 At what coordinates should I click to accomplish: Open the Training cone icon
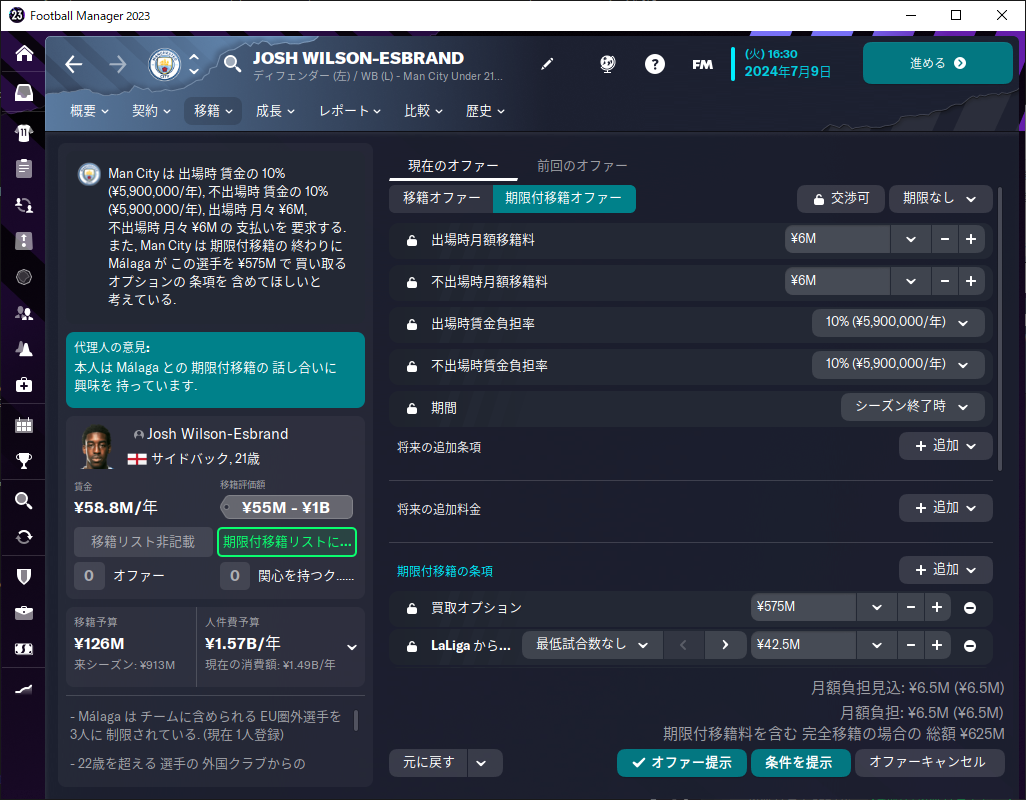24,349
